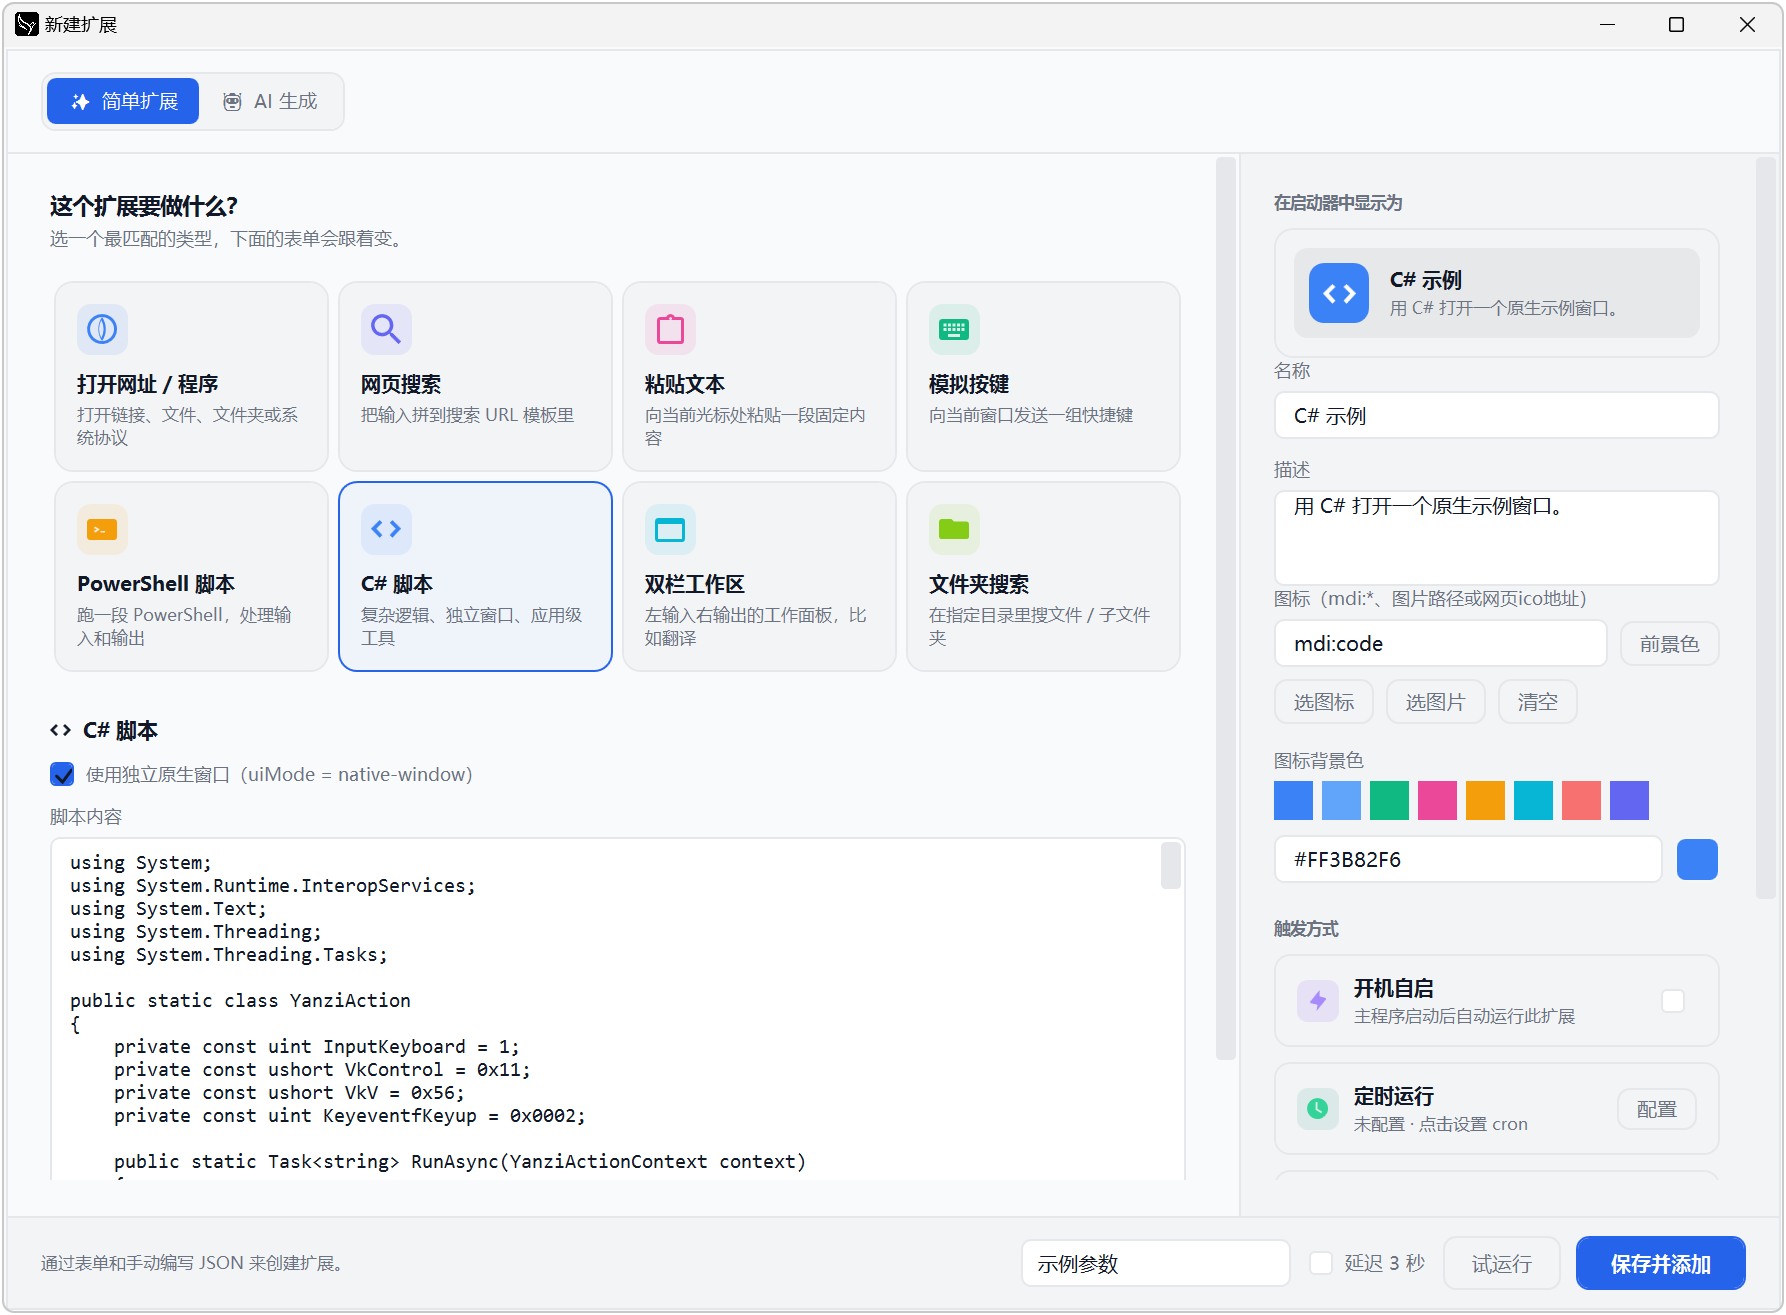Pick the pink background swatch
The width and height of the screenshot is (1786, 1315).
[x=1438, y=800]
